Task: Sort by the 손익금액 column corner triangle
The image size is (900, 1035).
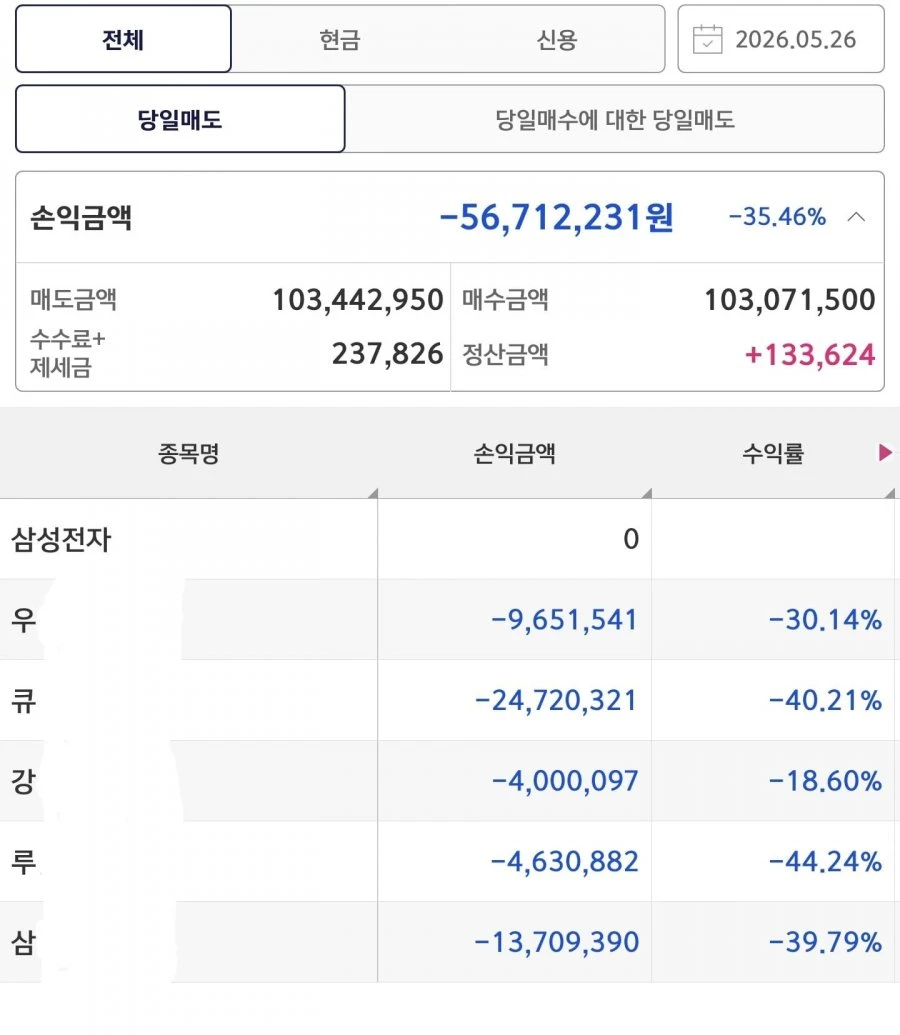Action: pyautogui.click(x=647, y=493)
